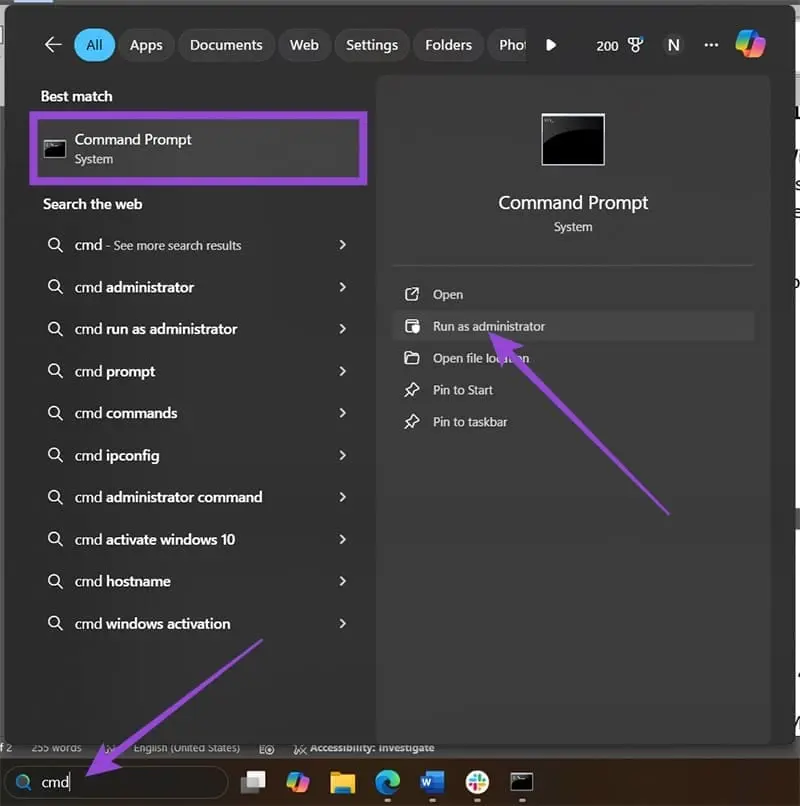Screen dimensions: 800x806
Task: Click the taskbar search box with 'cmd'
Action: tap(116, 782)
